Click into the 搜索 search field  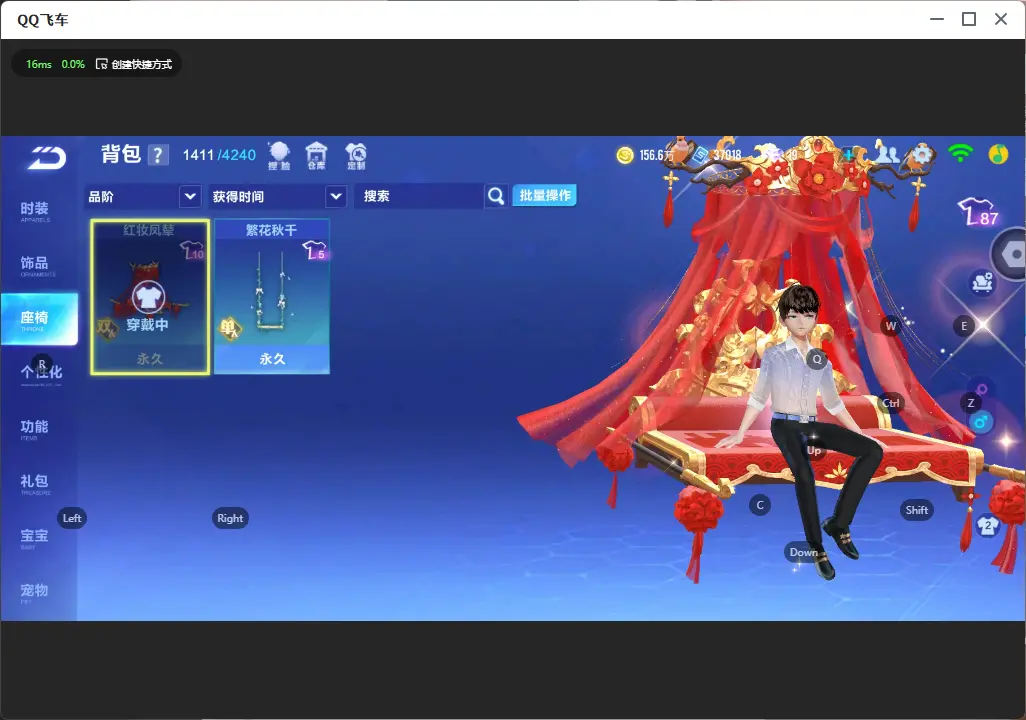coord(419,196)
